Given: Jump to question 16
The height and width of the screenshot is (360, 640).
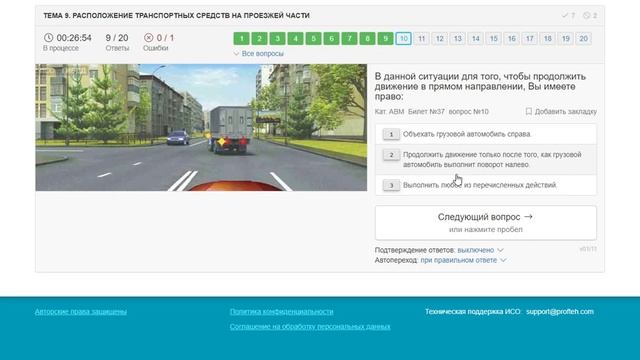Looking at the screenshot, I should [x=511, y=38].
